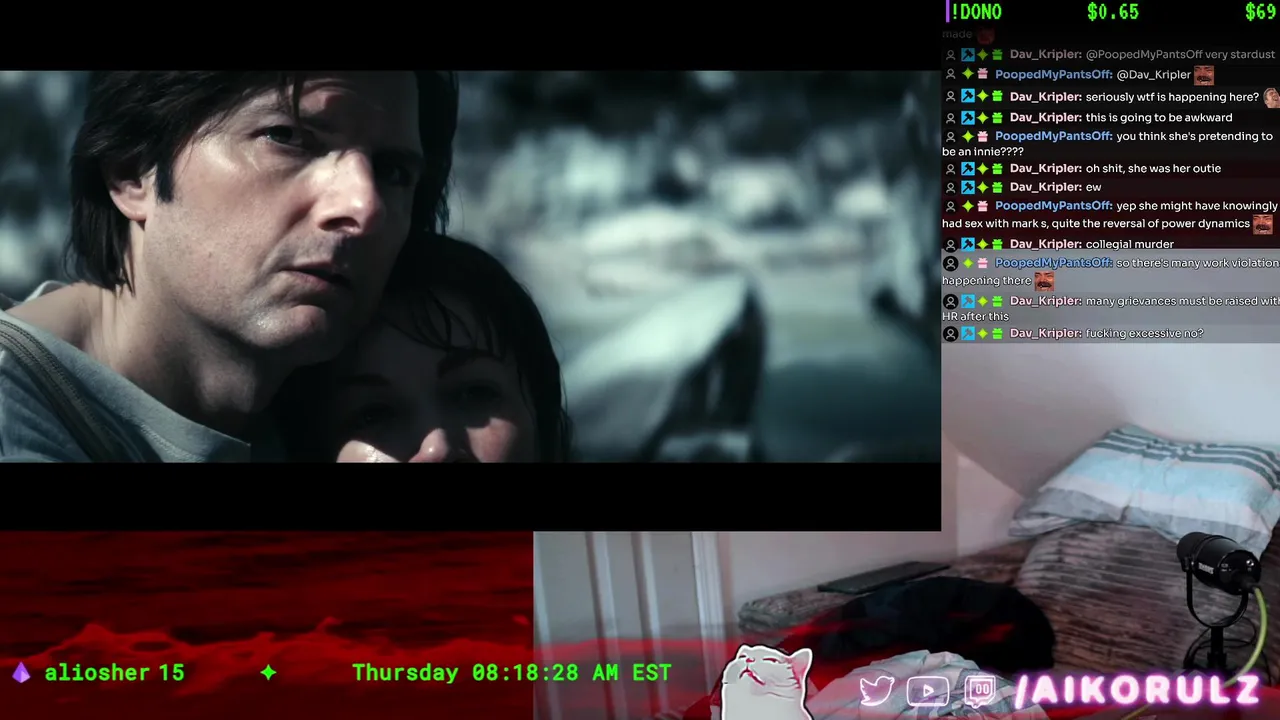Click the '@PoopedMyPantsOff' mention text
The width and height of the screenshot is (1280, 720).
[1144, 55]
